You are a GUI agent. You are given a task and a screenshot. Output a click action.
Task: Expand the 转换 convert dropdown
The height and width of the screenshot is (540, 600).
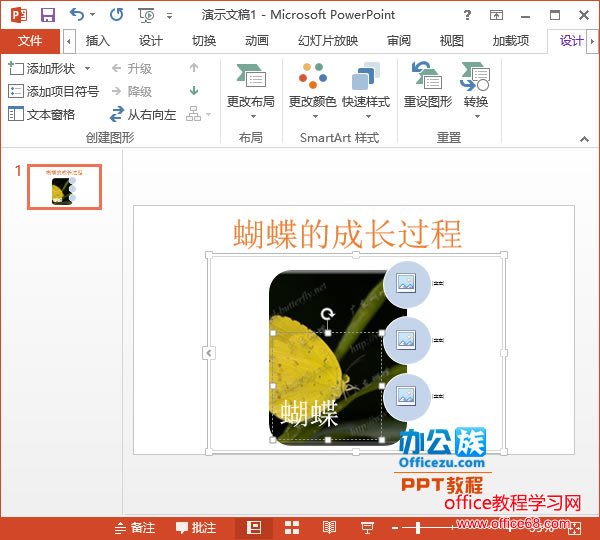click(476, 117)
